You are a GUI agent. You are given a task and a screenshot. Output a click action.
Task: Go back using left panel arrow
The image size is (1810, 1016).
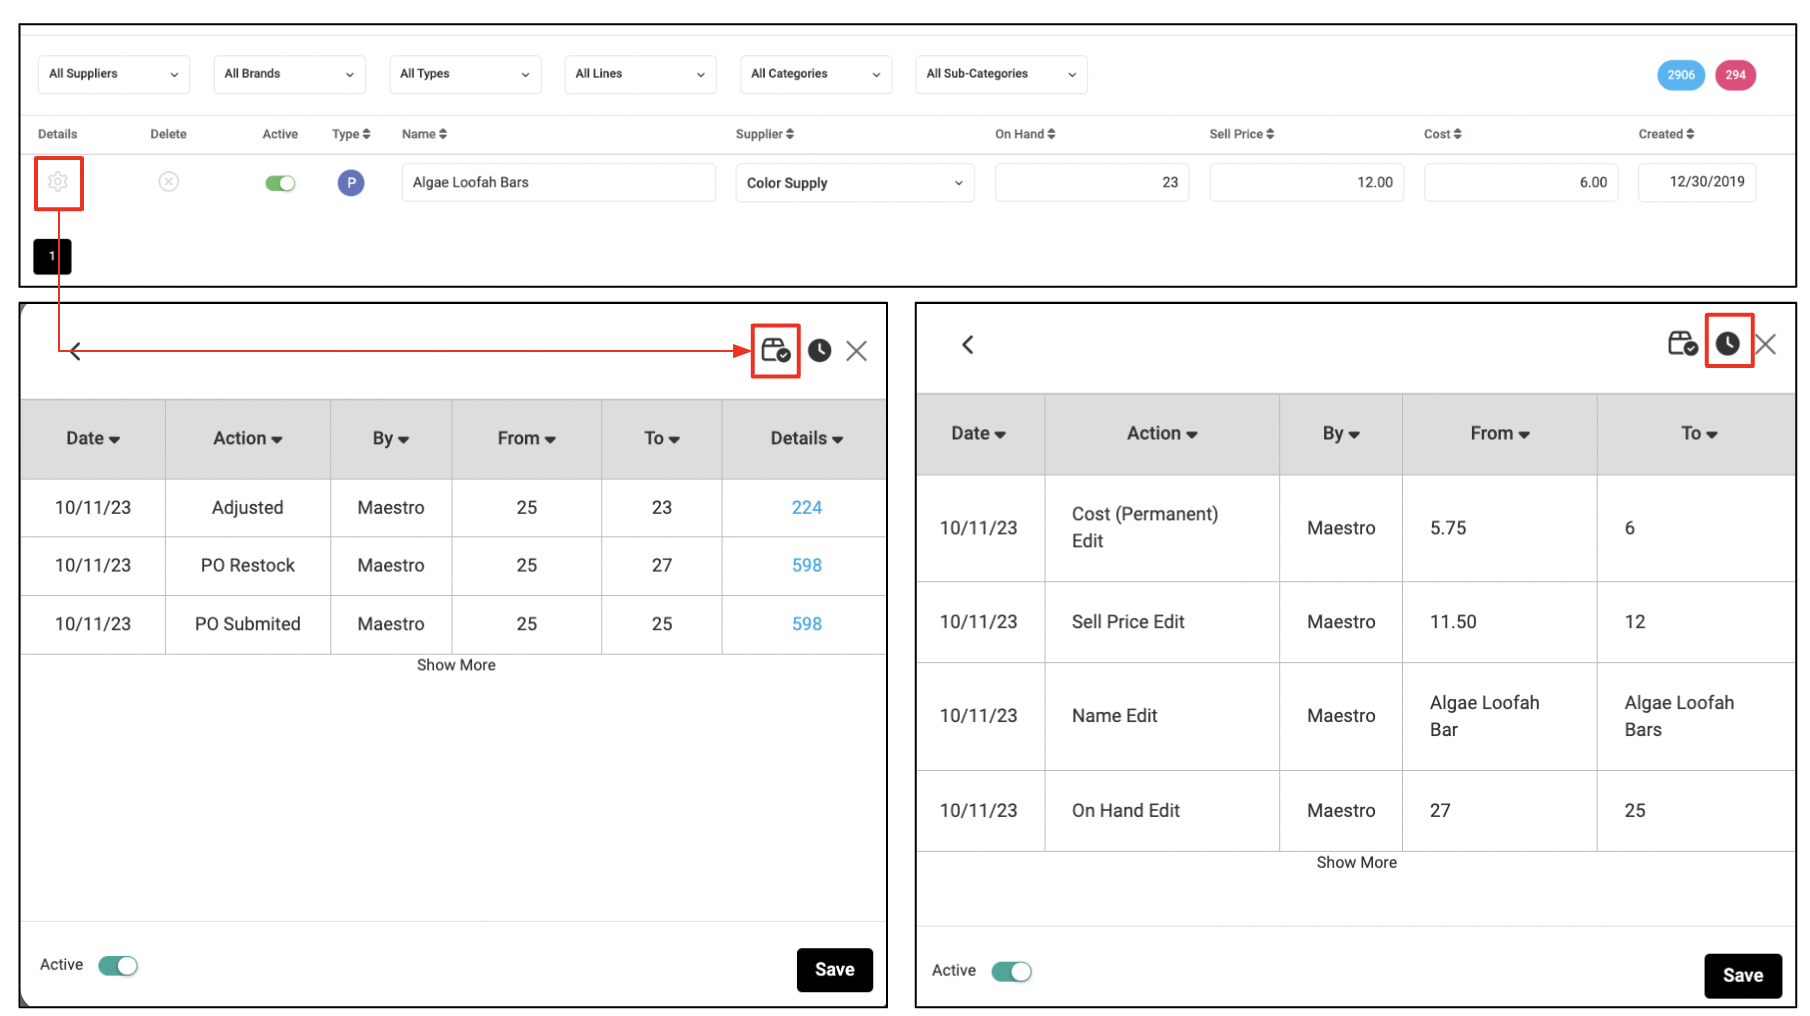point(75,351)
